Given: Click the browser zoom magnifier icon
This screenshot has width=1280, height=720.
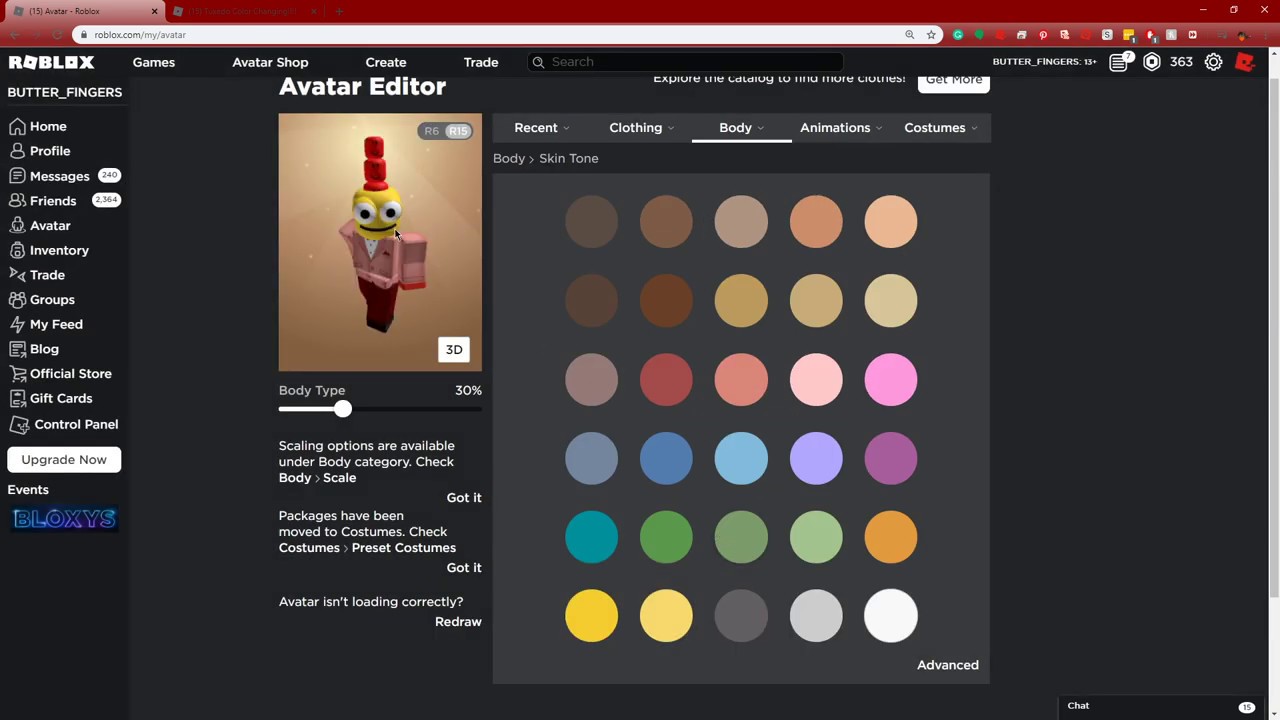Looking at the screenshot, I should point(909,35).
